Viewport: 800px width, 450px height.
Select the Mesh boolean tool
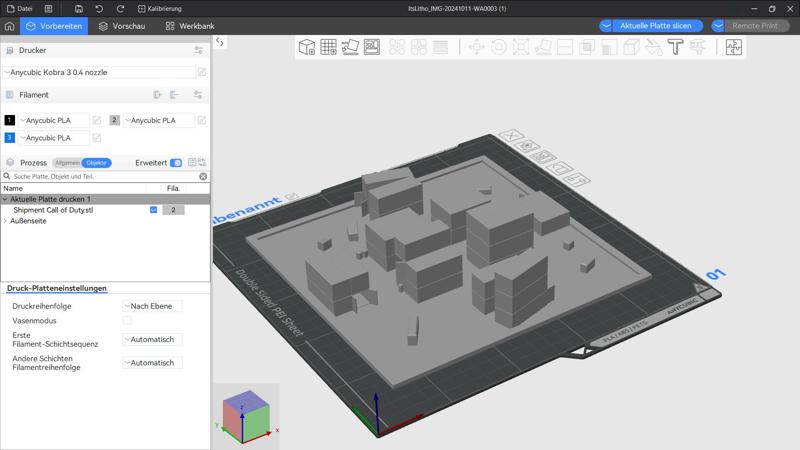(x=587, y=47)
